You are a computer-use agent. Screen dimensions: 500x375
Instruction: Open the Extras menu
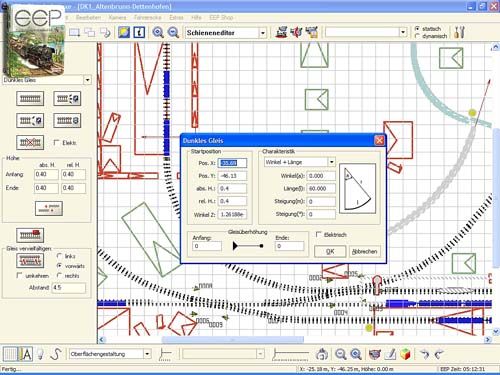point(176,17)
